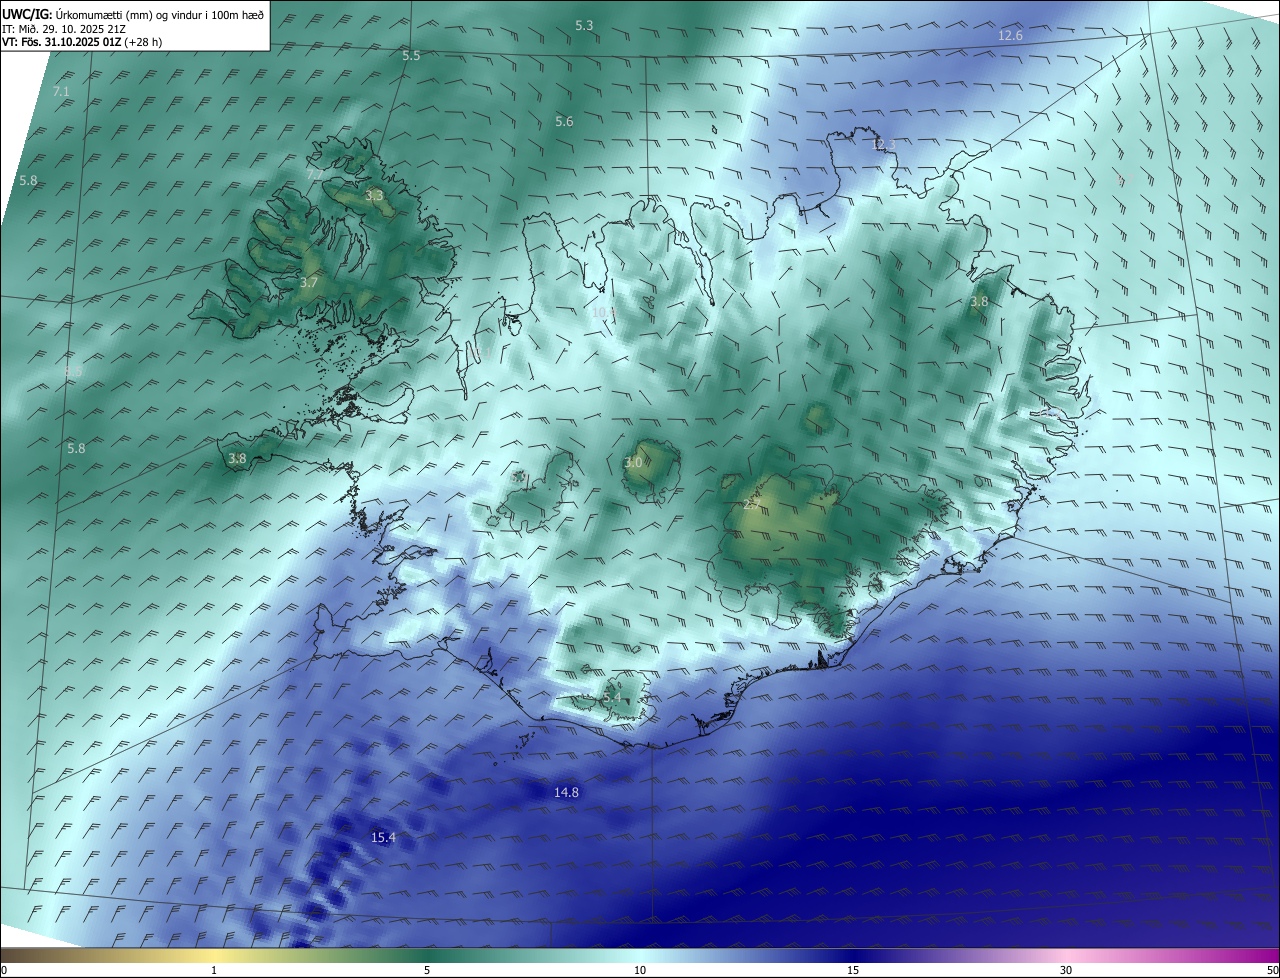Click the 7.7 value label in the Westfjords
This screenshot has height=978, width=1280.
[314, 174]
